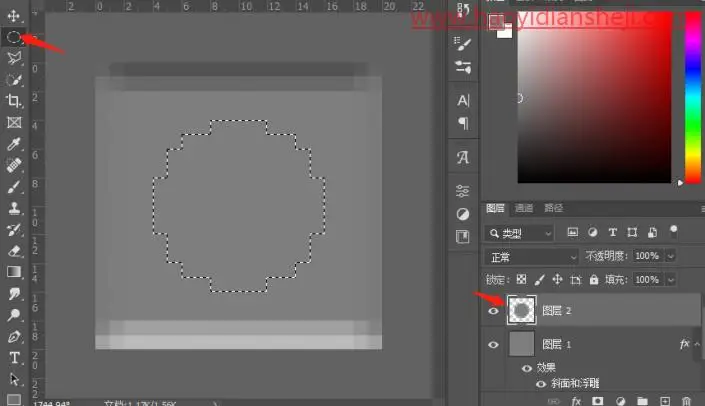Click the hue spectrum slider
This screenshot has height=406, width=705.
(693, 99)
